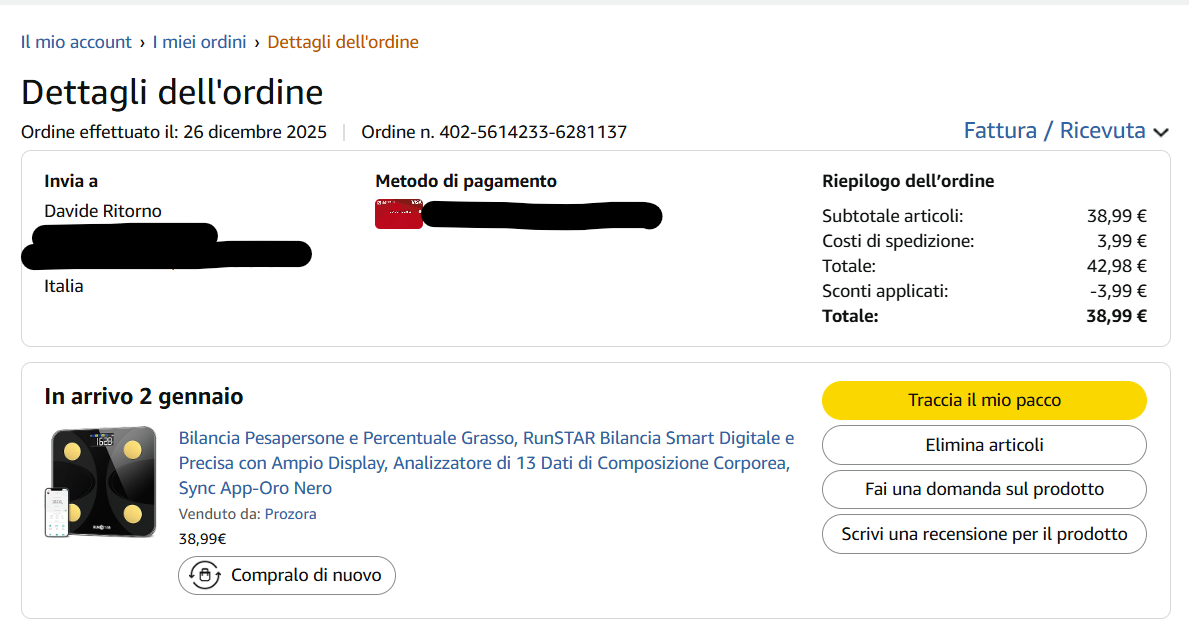Click the In arrivo 2 gennaio heading

(x=144, y=397)
